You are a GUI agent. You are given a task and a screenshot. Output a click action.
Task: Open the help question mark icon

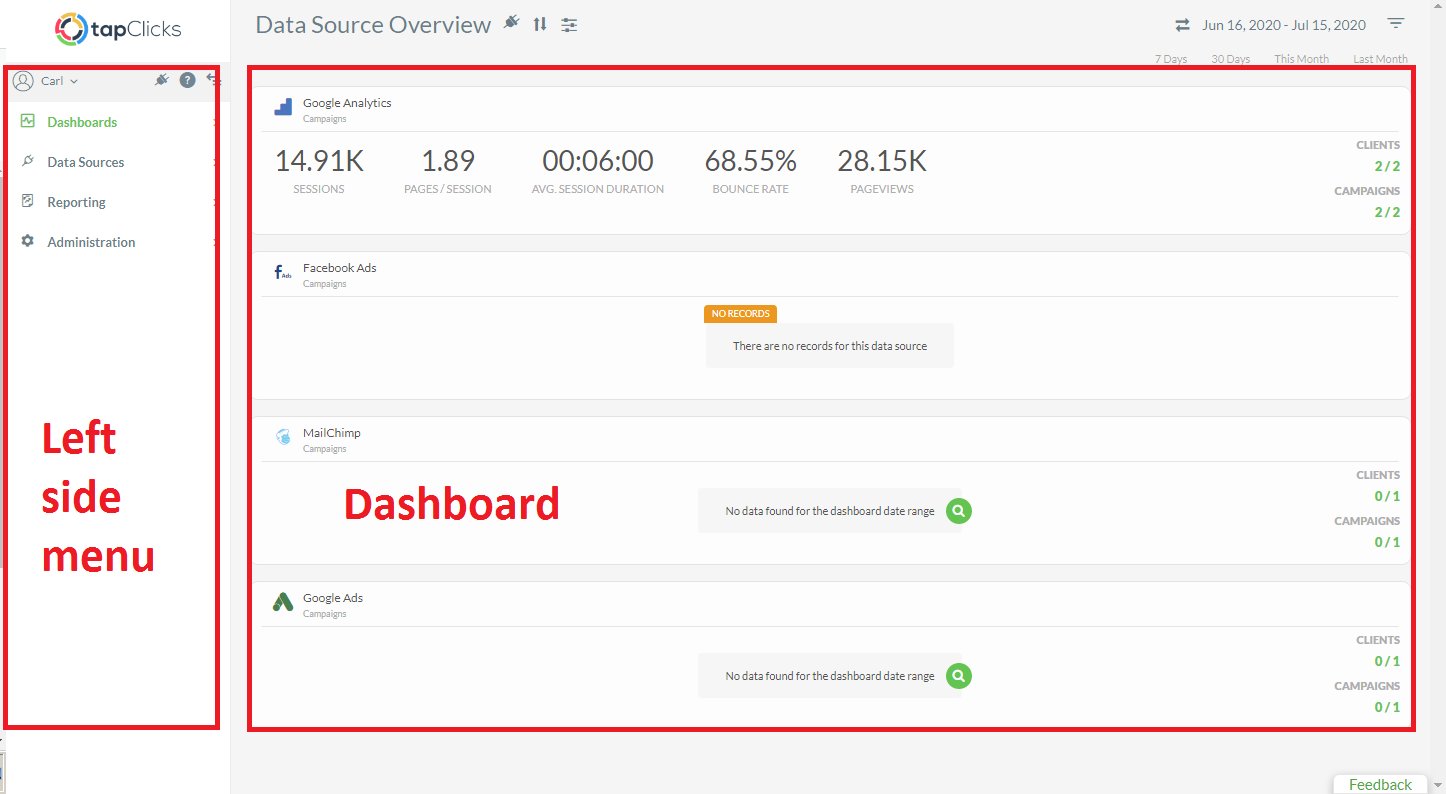(x=187, y=81)
